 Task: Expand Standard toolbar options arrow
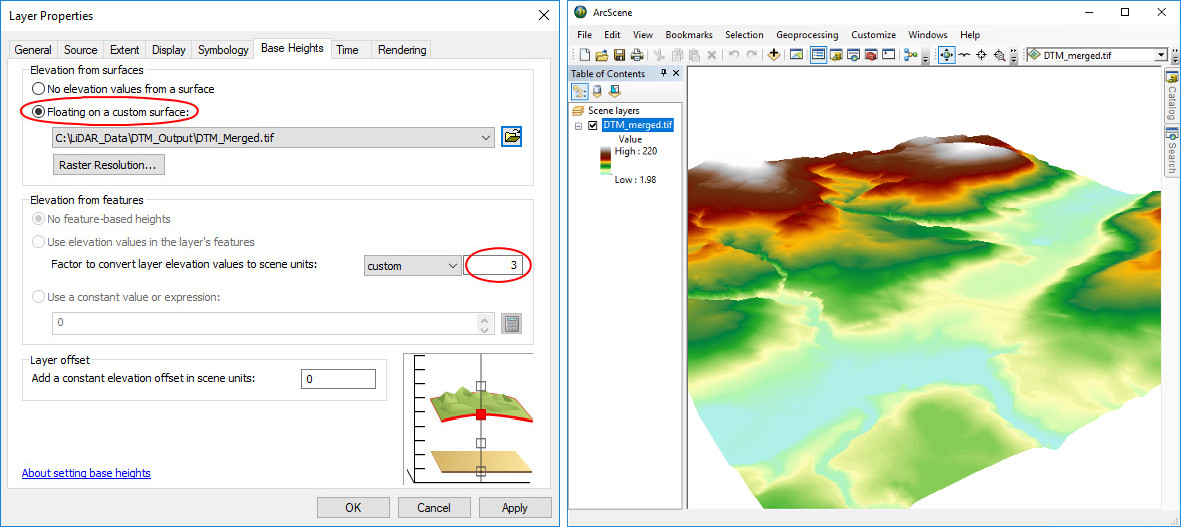925,59
